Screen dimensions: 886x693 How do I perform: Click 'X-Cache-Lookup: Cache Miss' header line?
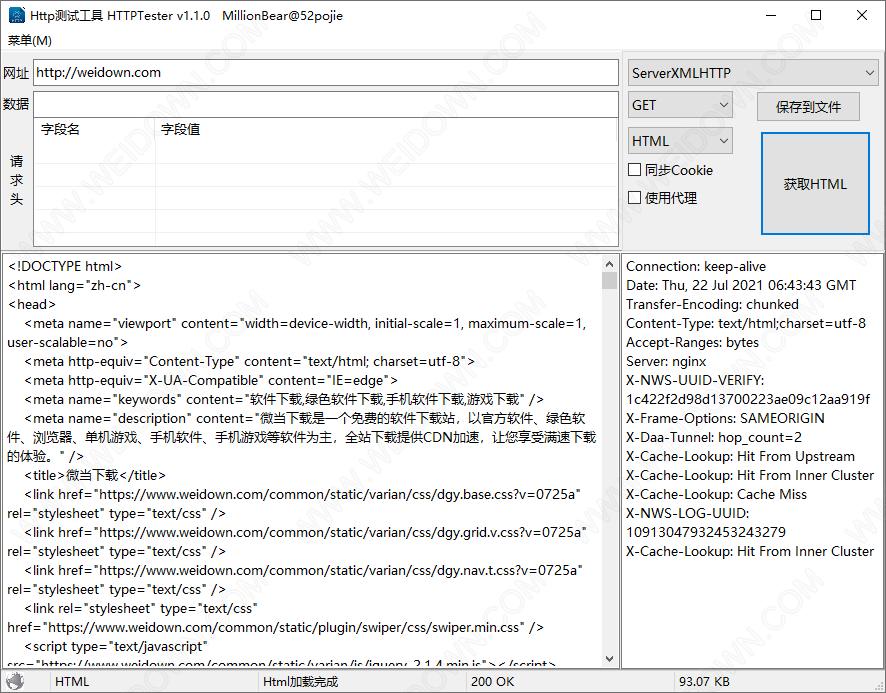coord(716,495)
